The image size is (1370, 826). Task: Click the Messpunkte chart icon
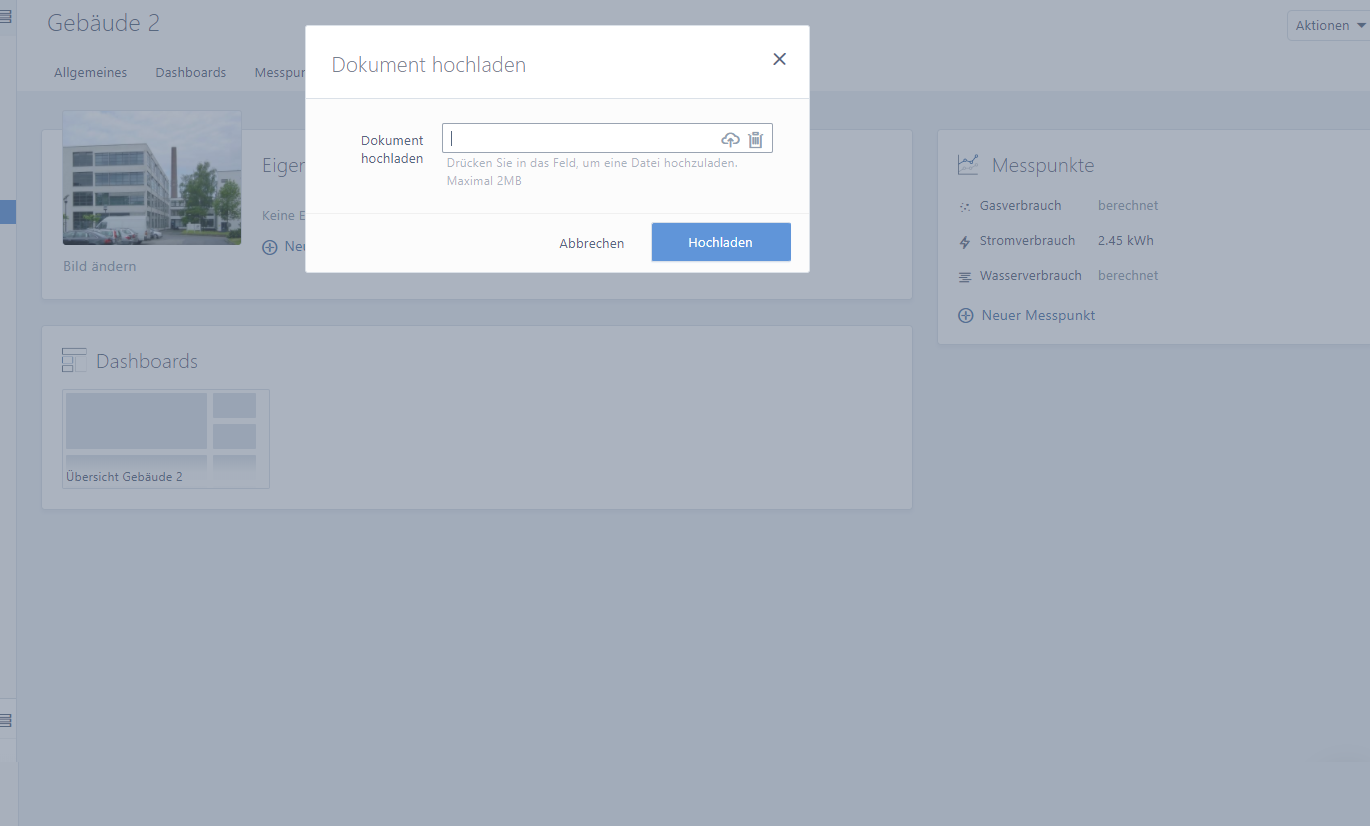[967, 165]
